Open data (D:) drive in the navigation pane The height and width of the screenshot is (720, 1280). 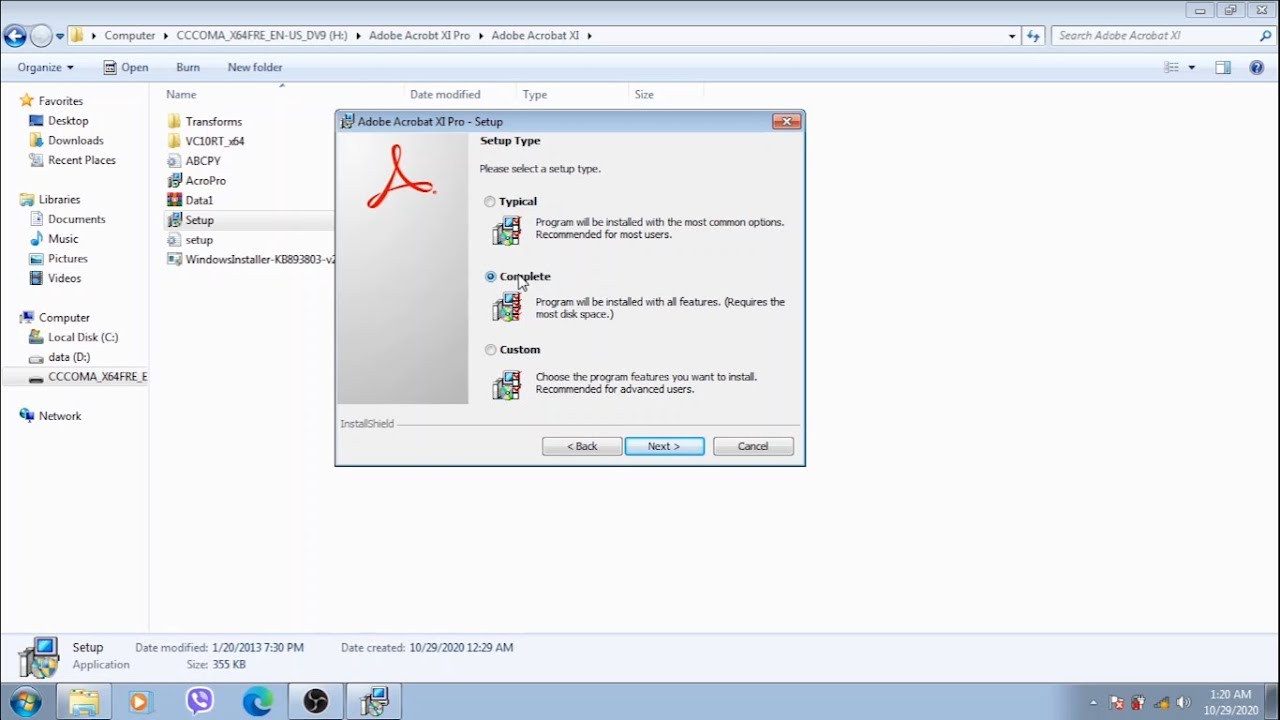click(x=59, y=357)
